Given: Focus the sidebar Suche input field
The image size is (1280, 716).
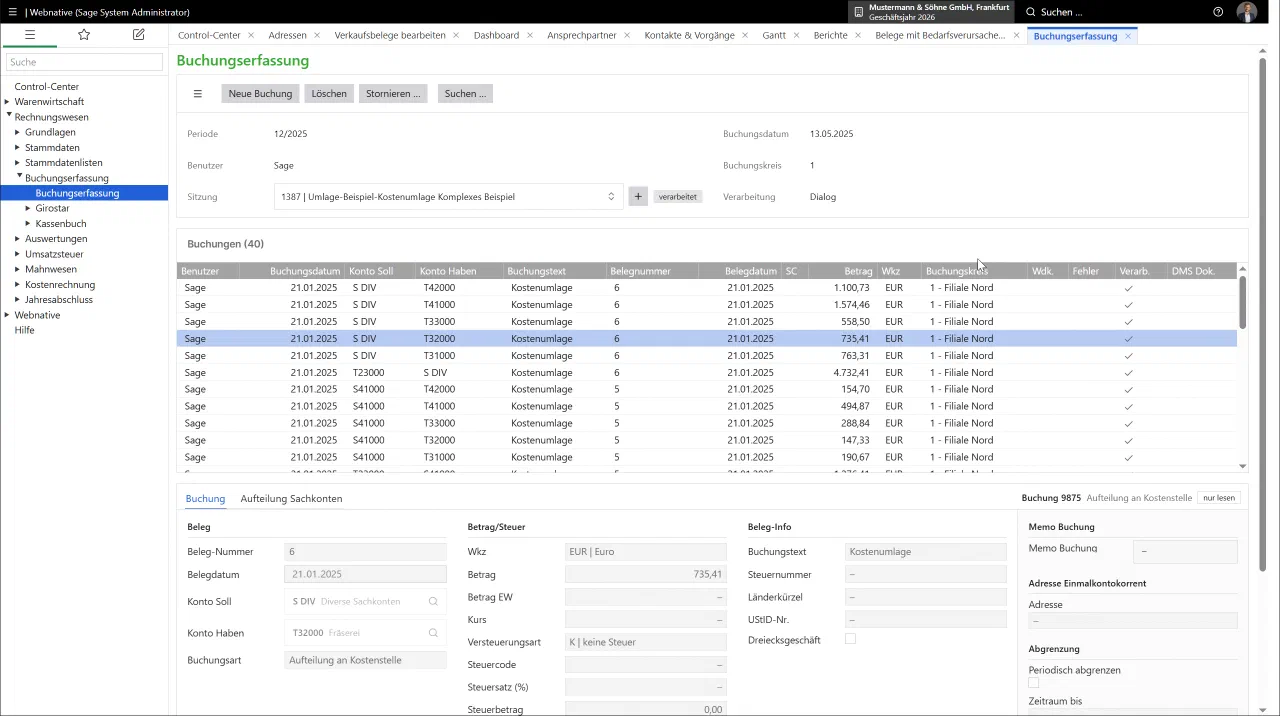Looking at the screenshot, I should pyautogui.click(x=84, y=62).
